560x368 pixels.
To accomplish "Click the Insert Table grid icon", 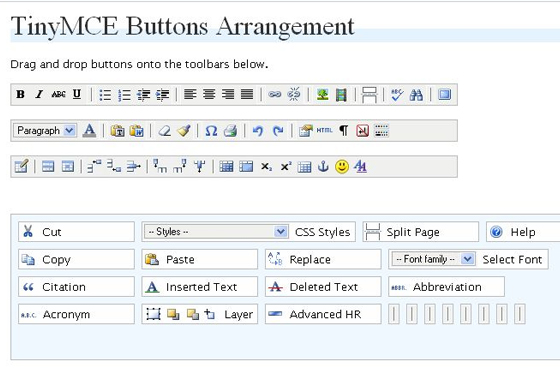I will point(304,167).
